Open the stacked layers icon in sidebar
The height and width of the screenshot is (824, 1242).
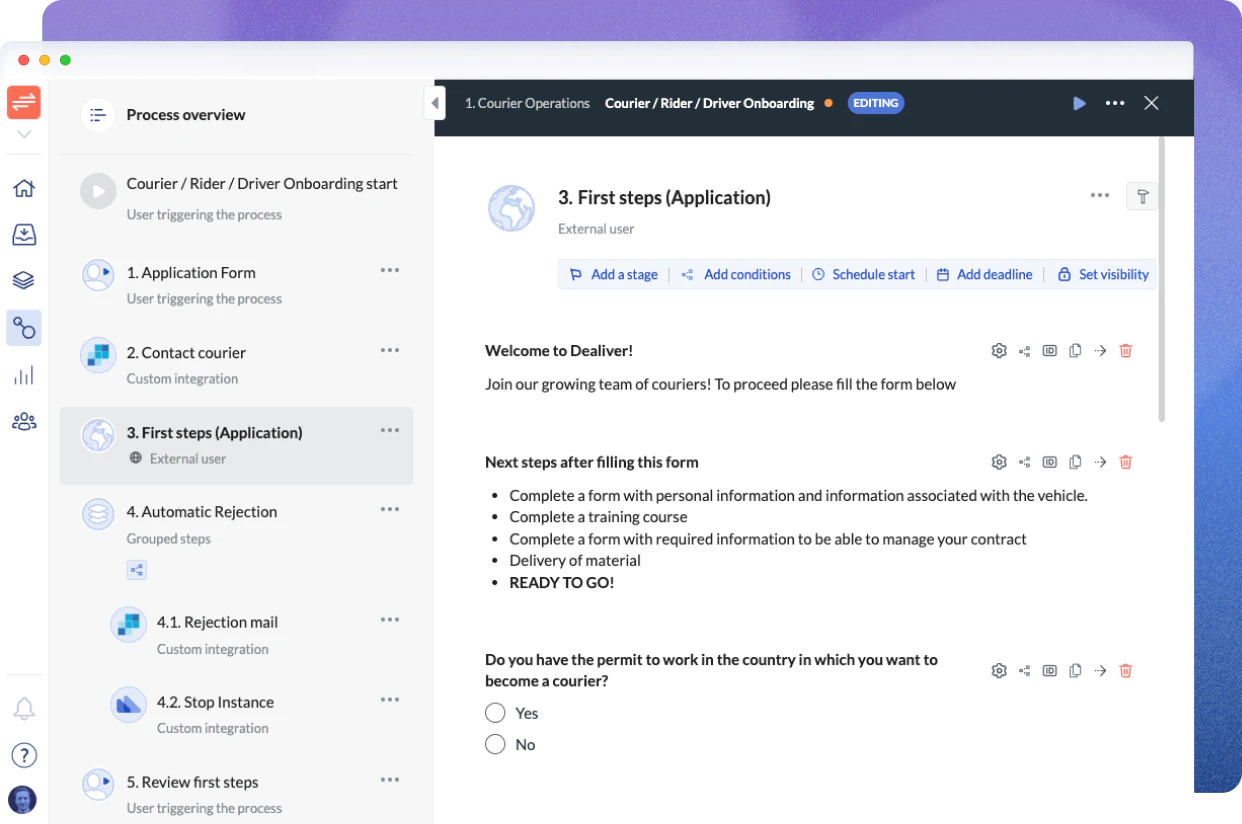24,281
